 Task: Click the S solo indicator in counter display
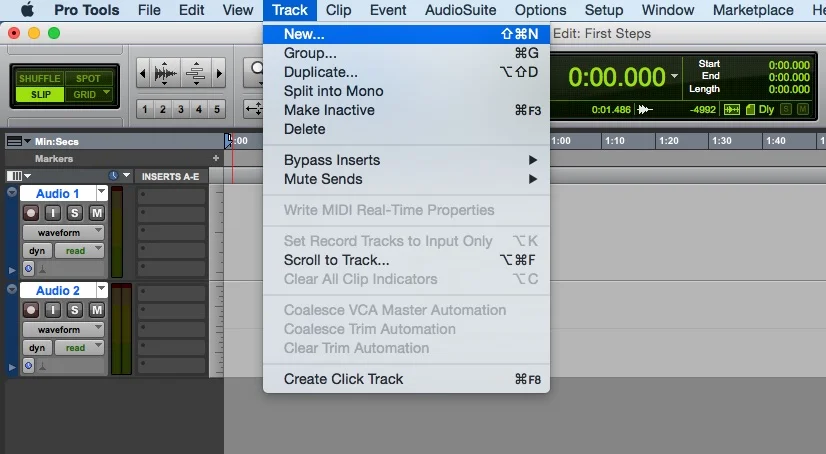[786, 109]
